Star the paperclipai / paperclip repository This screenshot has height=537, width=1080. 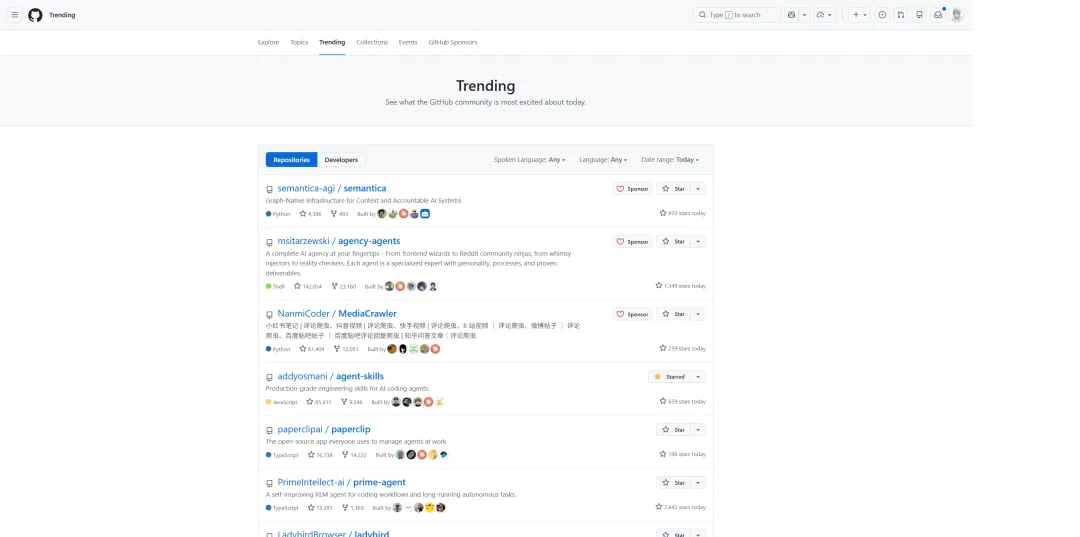tap(673, 430)
